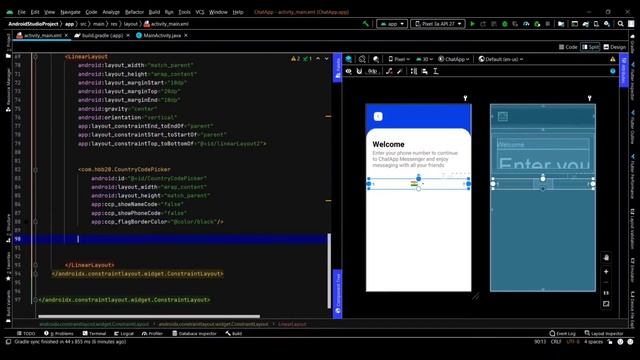Open the Logcat tool window
This screenshot has width=640, height=360.
[x=124, y=333]
